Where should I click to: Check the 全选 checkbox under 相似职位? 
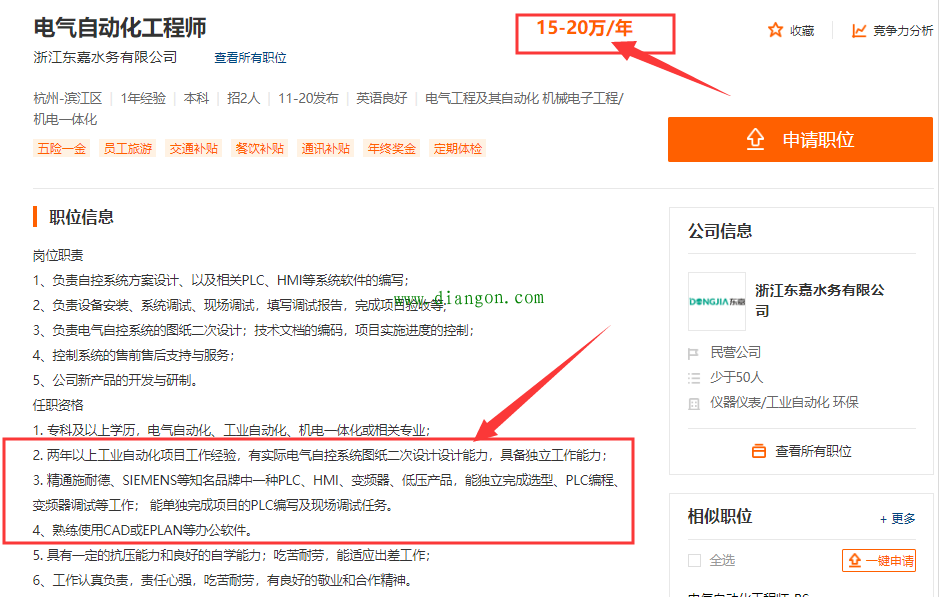point(693,560)
